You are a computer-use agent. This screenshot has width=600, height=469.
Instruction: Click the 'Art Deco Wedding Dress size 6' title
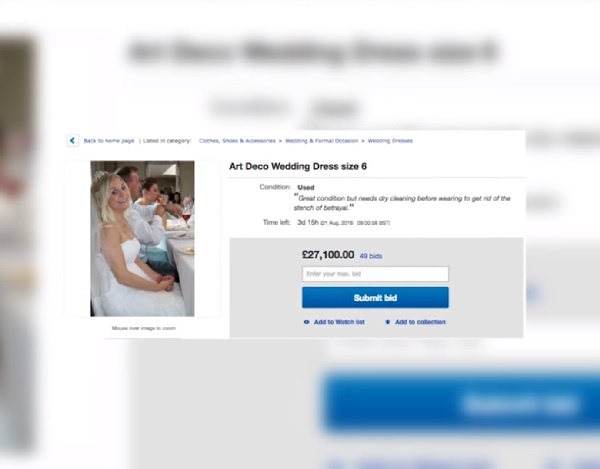tap(298, 166)
